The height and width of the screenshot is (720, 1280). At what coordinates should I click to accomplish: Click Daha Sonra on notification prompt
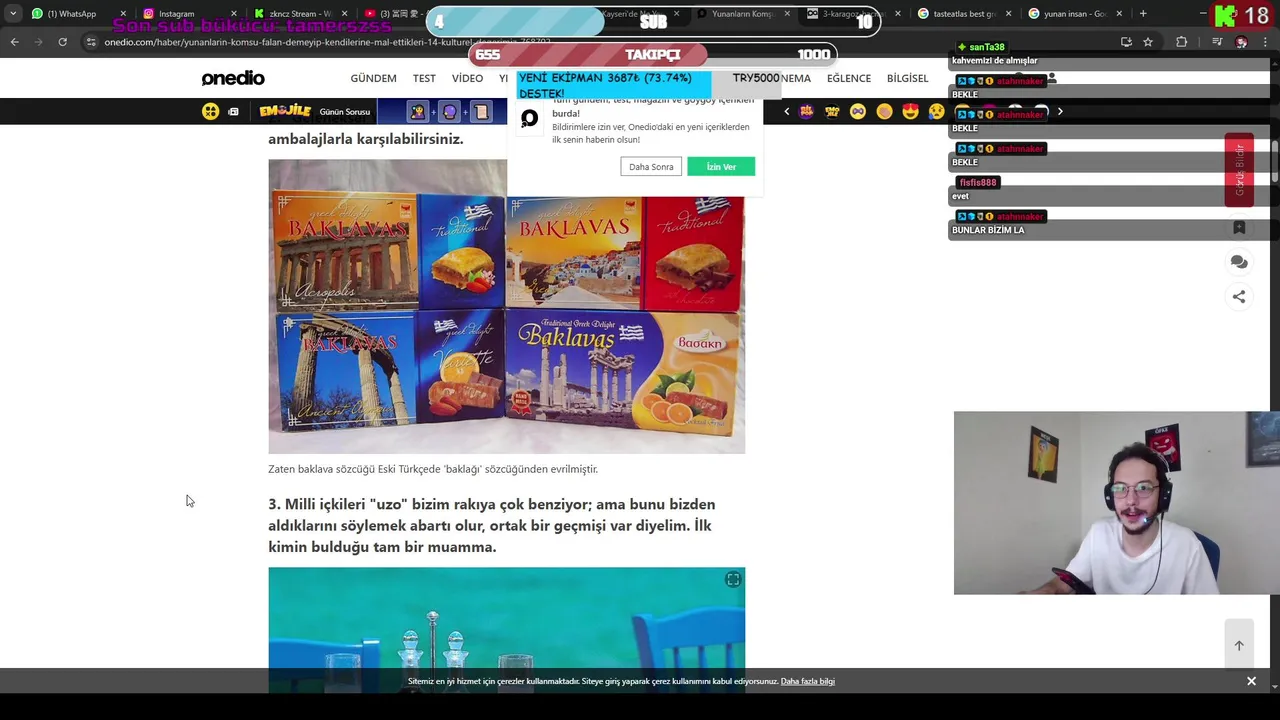tap(651, 167)
